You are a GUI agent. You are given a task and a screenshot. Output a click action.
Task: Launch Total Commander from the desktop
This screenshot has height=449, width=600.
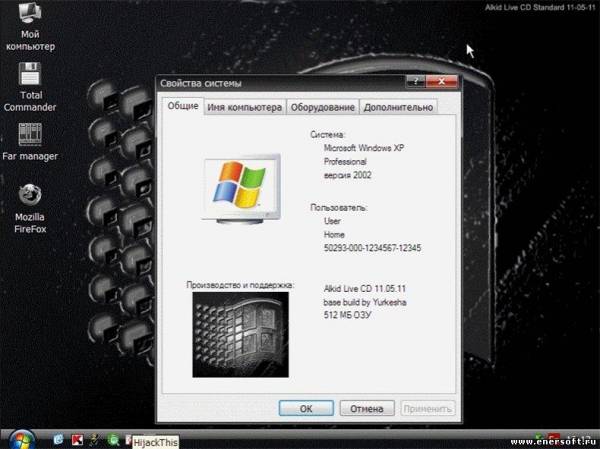[30, 87]
